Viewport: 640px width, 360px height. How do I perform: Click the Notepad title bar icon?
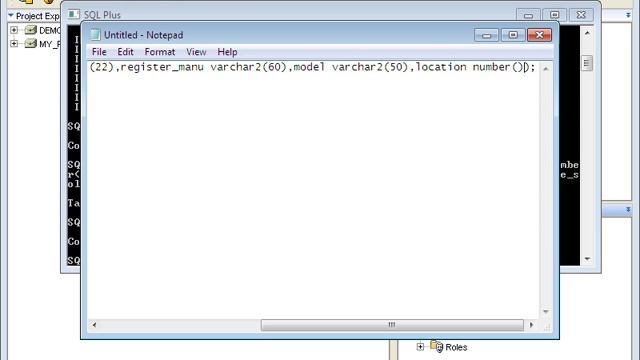pyautogui.click(x=95, y=35)
